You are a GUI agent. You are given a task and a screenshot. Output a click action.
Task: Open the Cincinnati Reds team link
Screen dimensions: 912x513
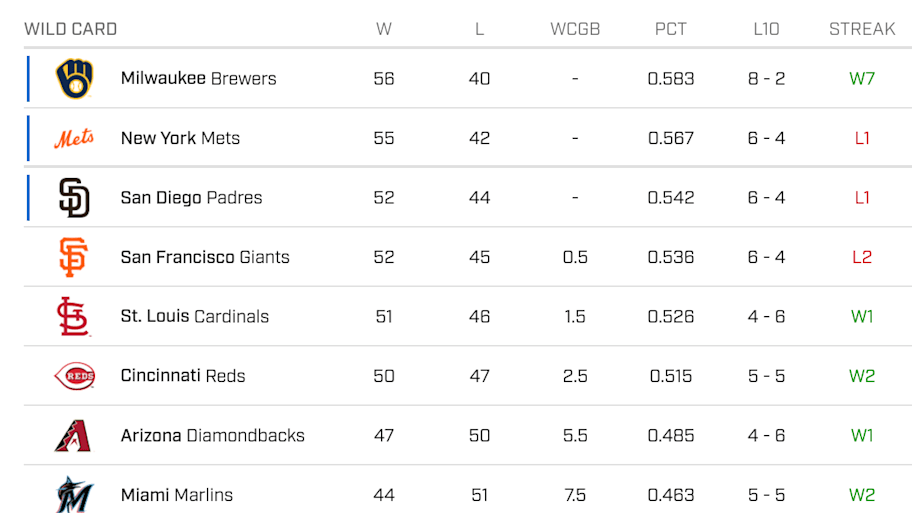tap(183, 376)
